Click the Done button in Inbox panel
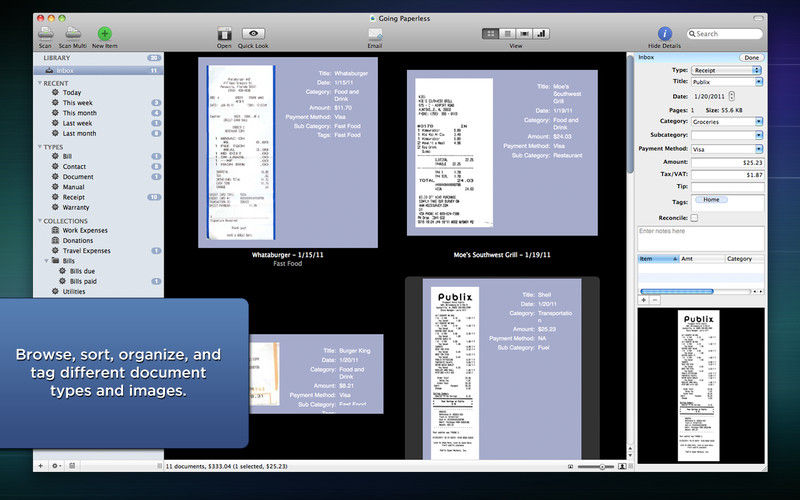This screenshot has width=800, height=500. [x=751, y=58]
